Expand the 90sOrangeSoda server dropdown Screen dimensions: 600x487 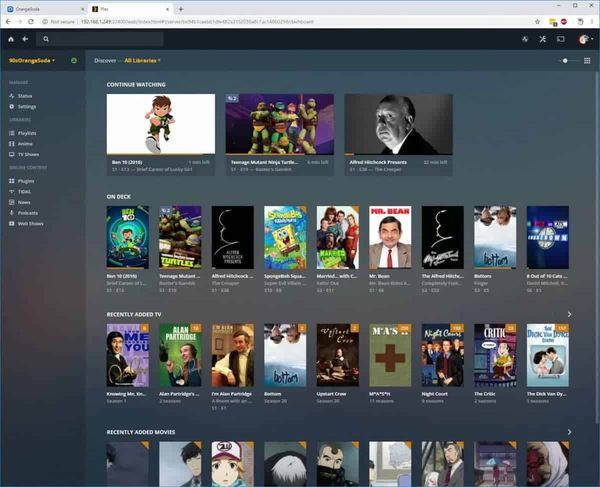click(x=32, y=60)
